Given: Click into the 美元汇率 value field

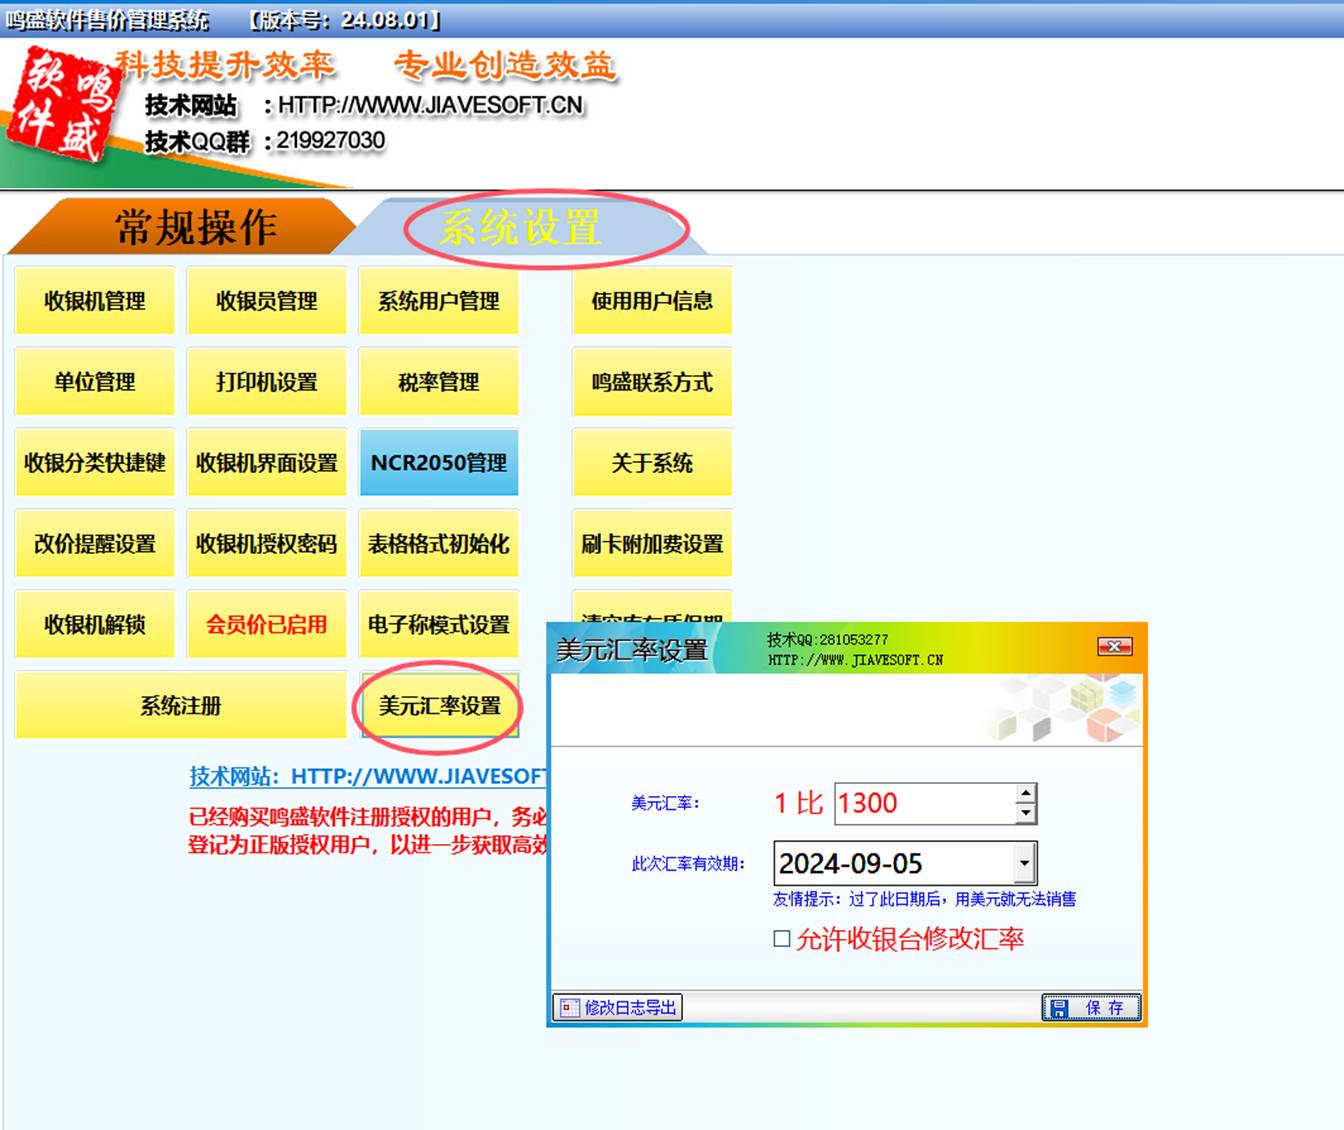Looking at the screenshot, I should click(x=922, y=804).
